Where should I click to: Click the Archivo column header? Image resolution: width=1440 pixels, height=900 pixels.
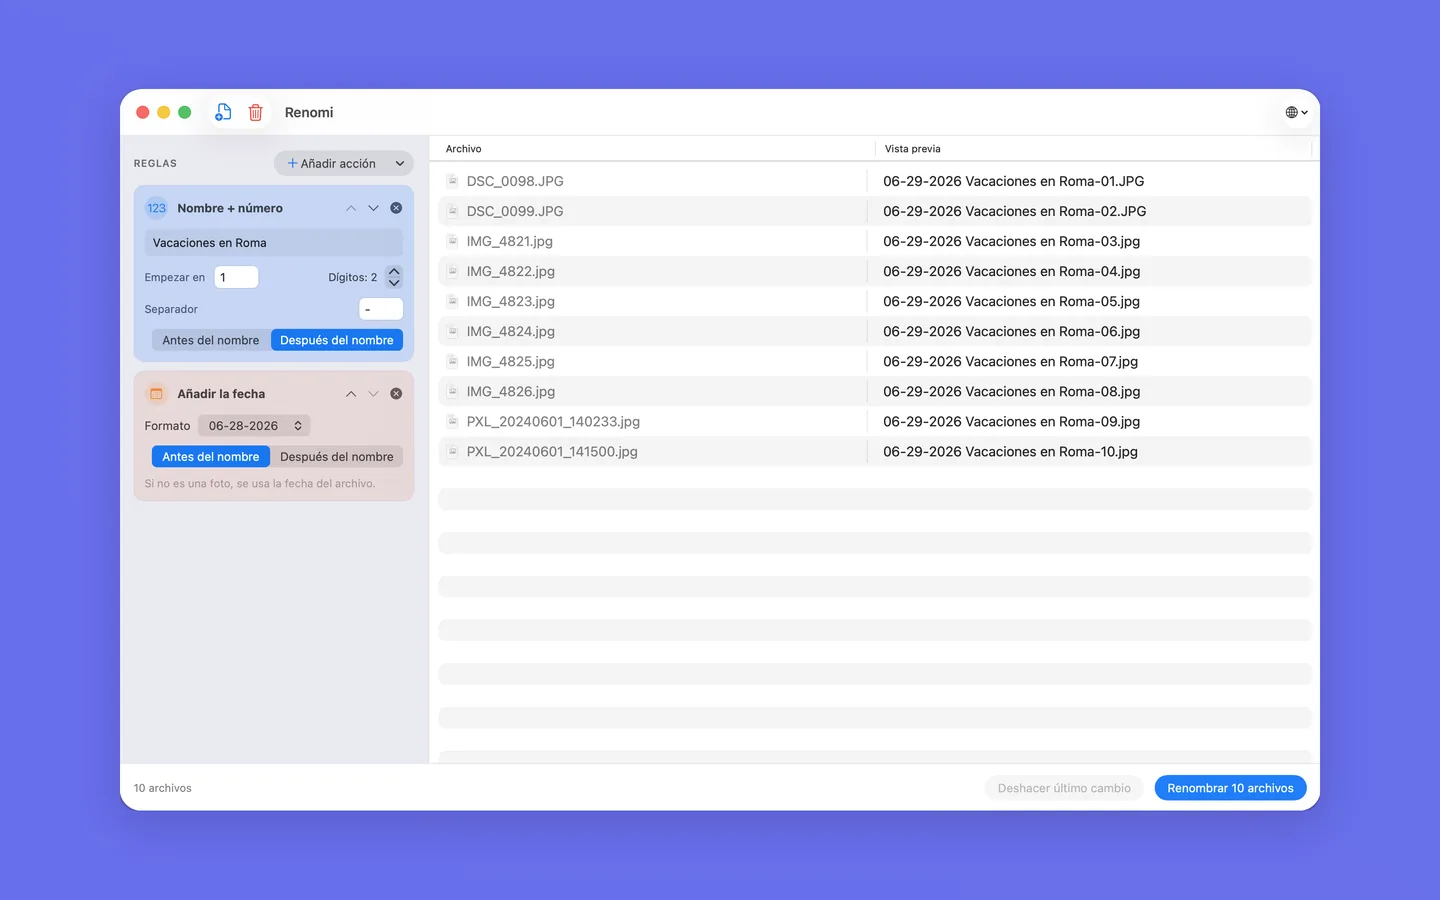pos(464,149)
